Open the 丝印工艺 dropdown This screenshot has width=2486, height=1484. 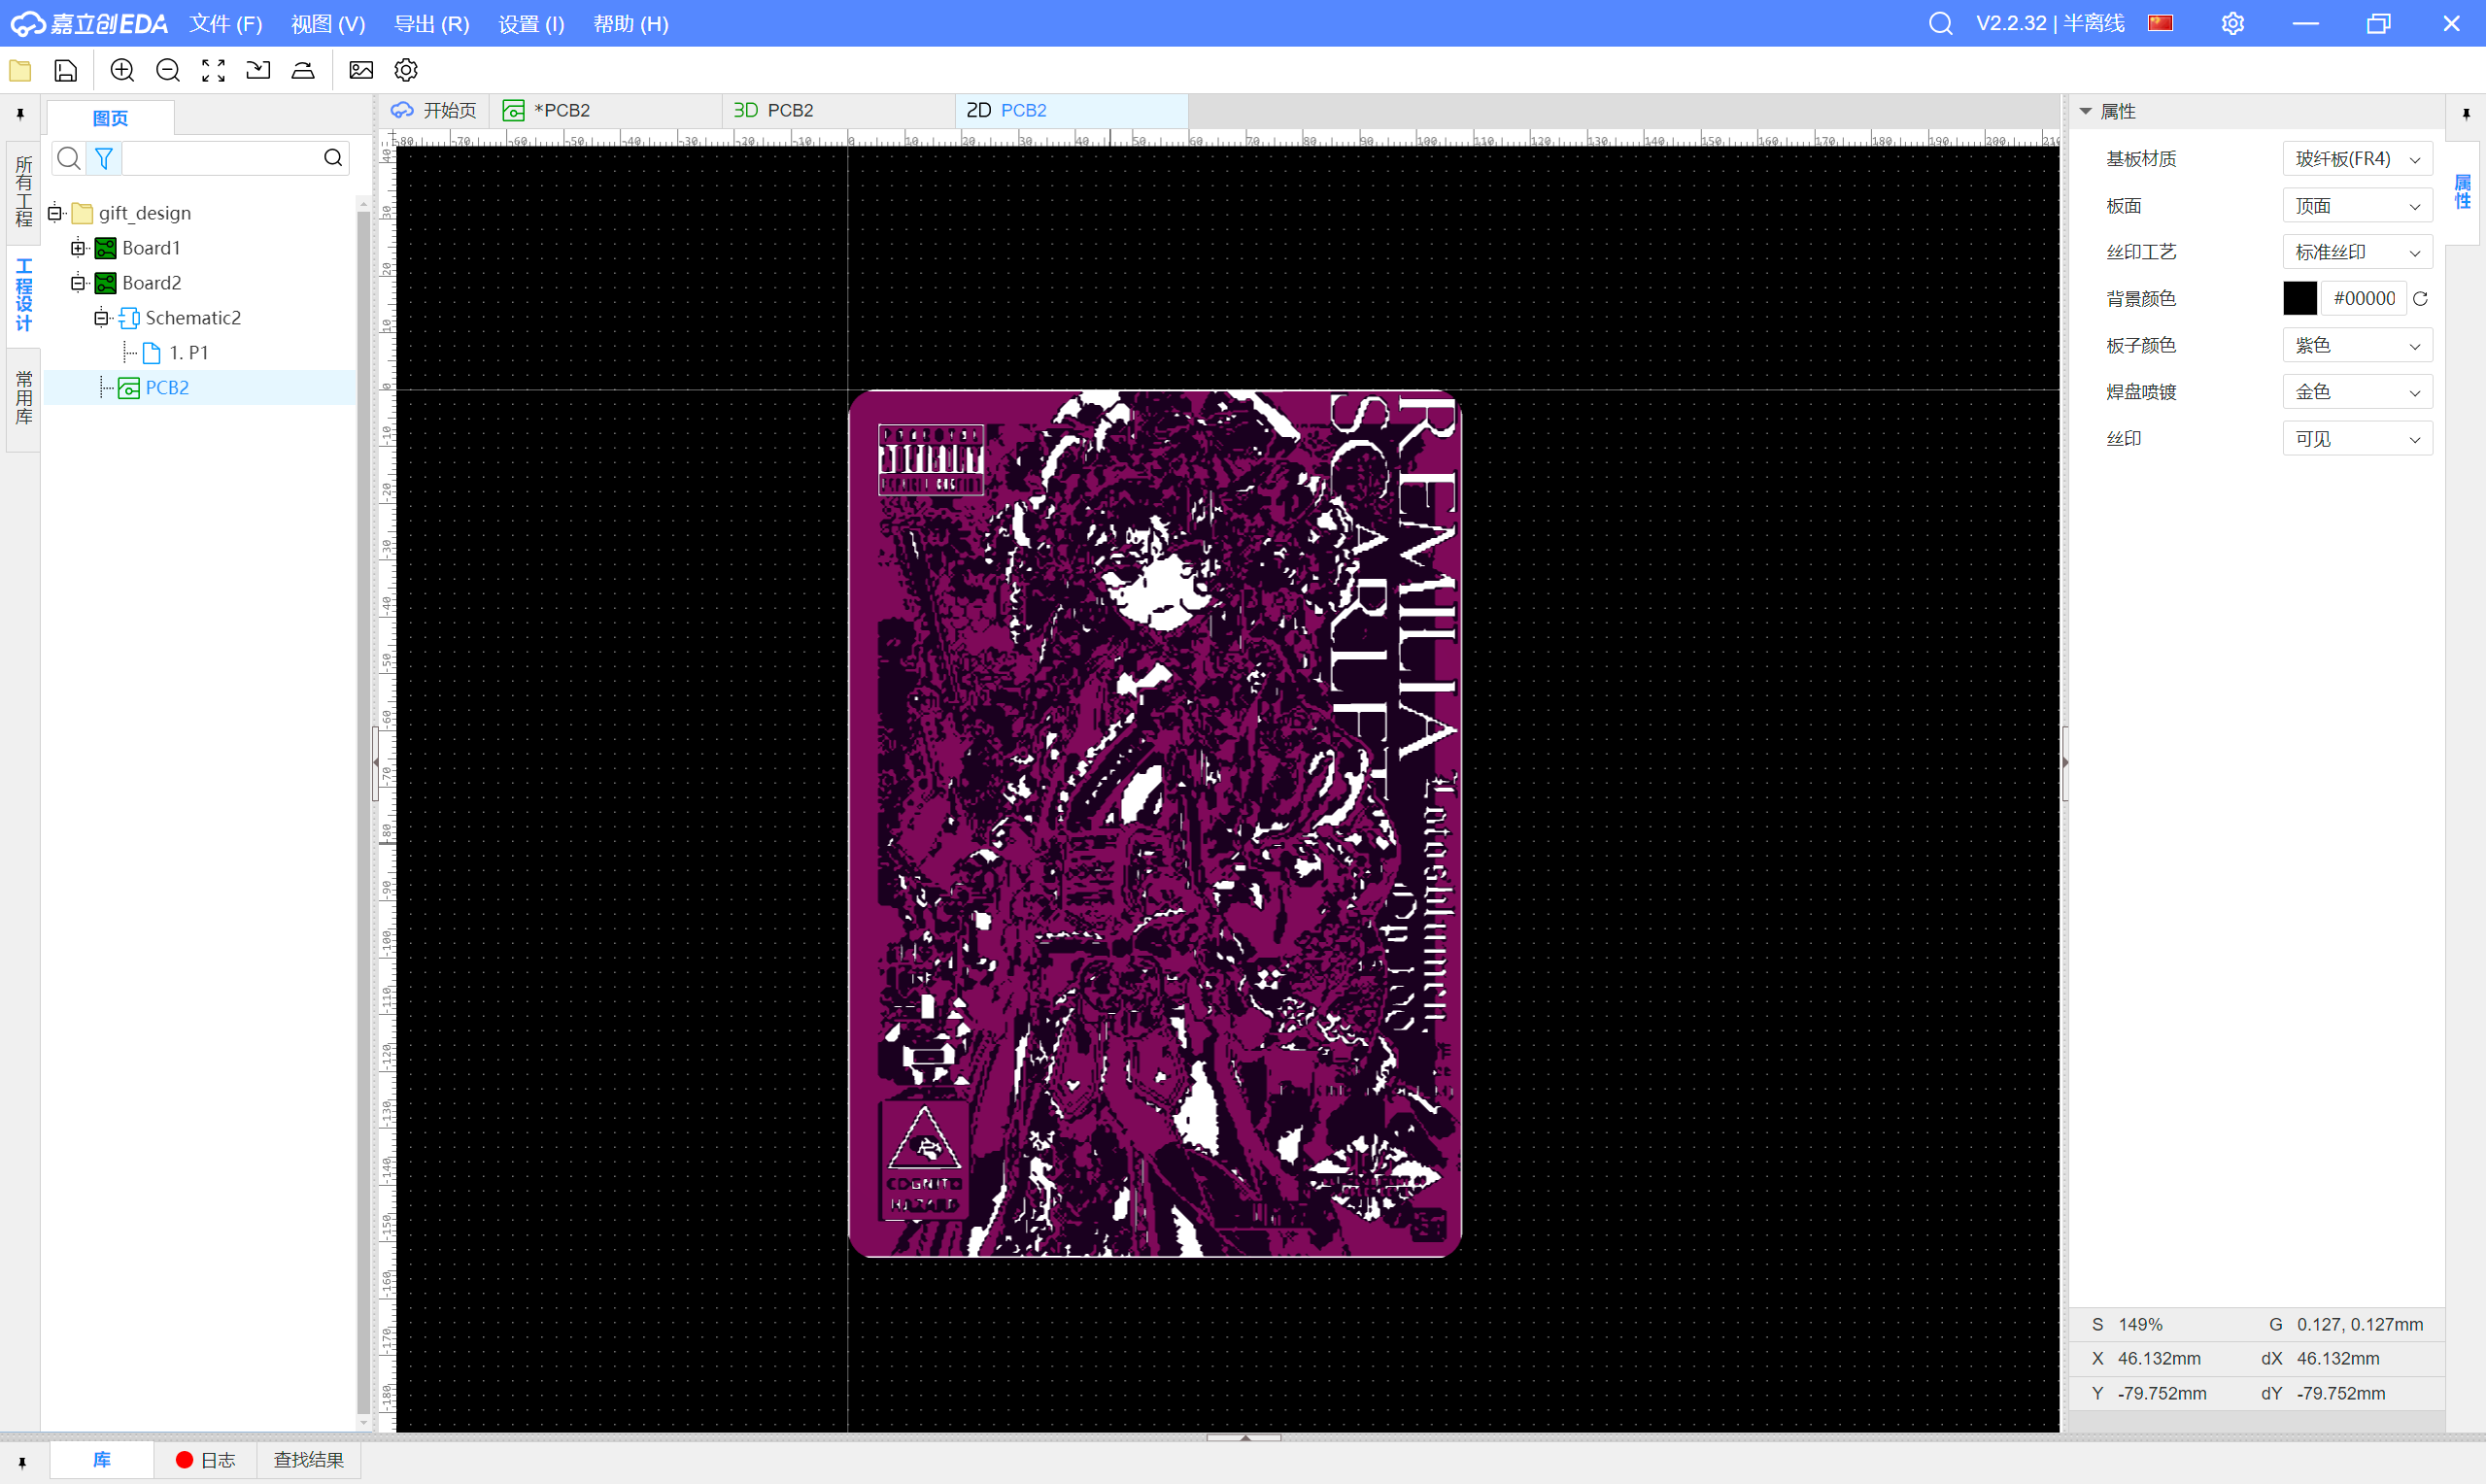[x=2357, y=252]
